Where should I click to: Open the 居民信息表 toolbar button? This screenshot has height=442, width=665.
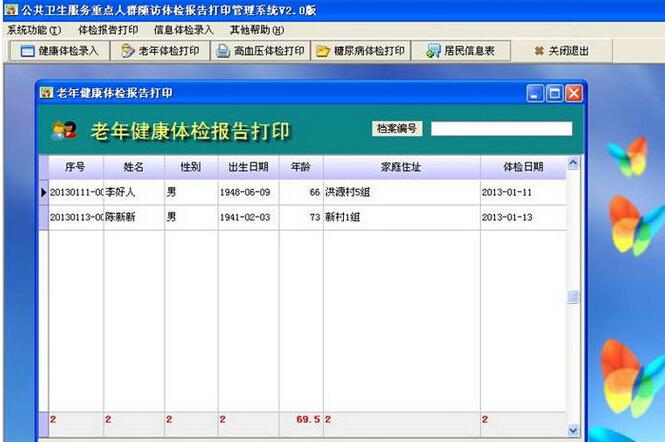461,51
